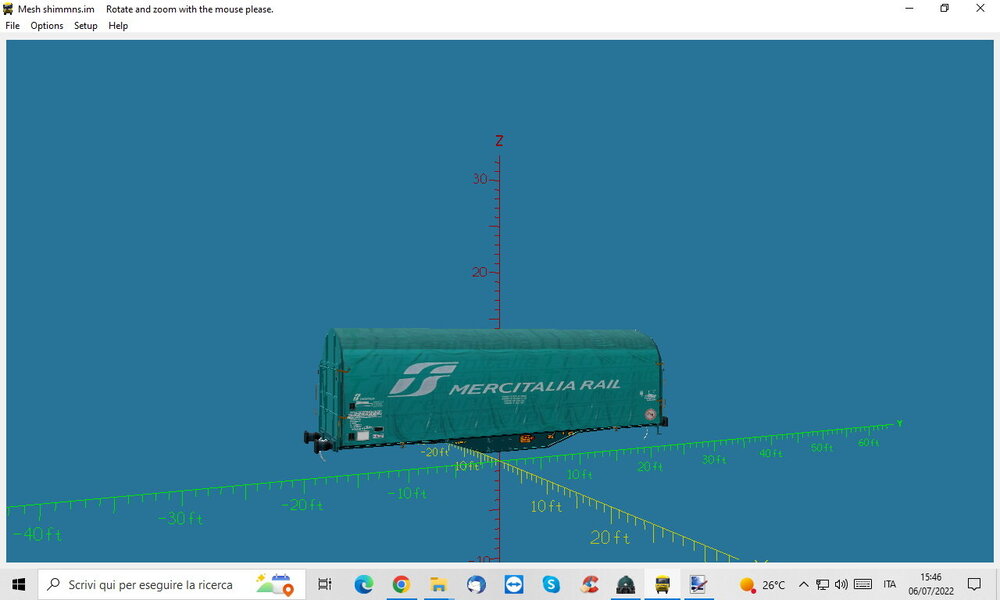The width and height of the screenshot is (1000, 600).
Task: Open the Help menu
Action: click(118, 26)
